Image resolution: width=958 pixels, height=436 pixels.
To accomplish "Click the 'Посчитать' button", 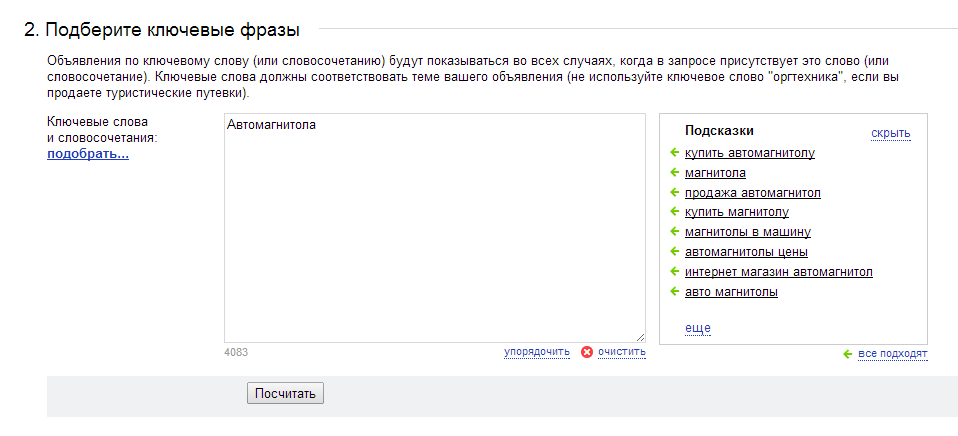I will point(285,393).
